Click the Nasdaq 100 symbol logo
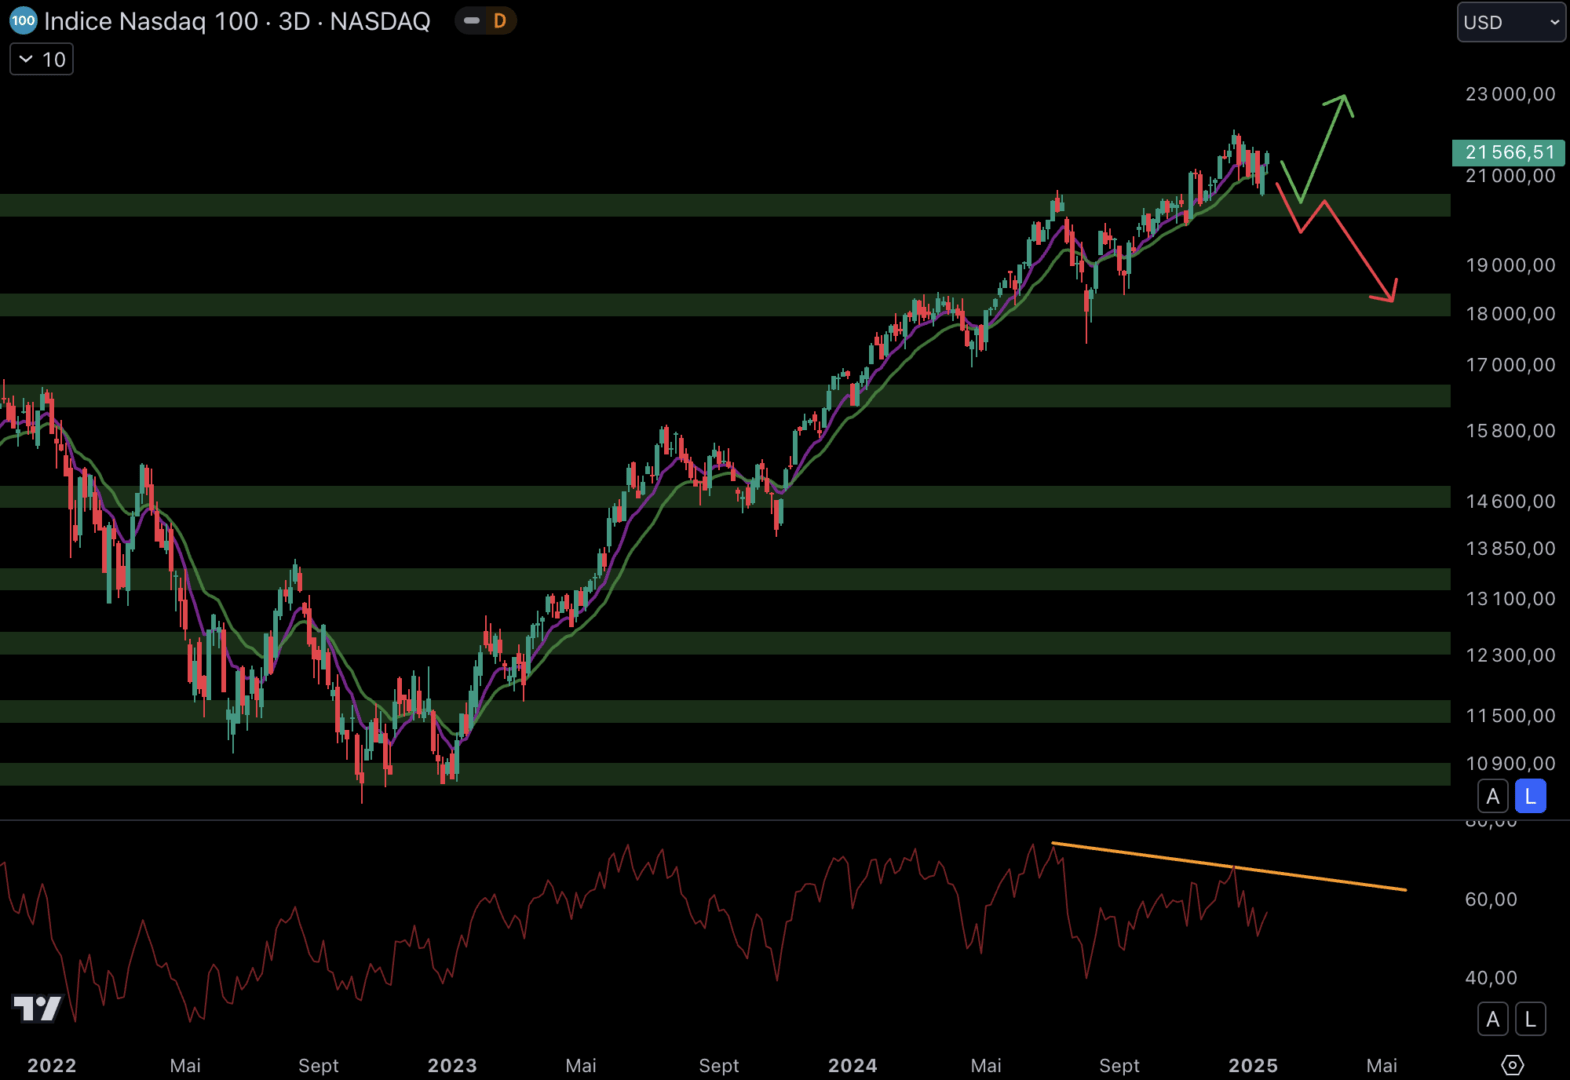The height and width of the screenshot is (1080, 1570). pos(22,20)
